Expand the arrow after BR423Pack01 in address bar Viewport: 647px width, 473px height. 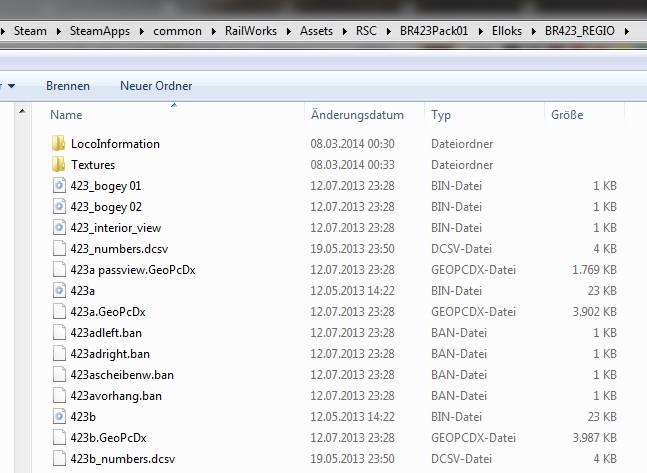[x=480, y=31]
